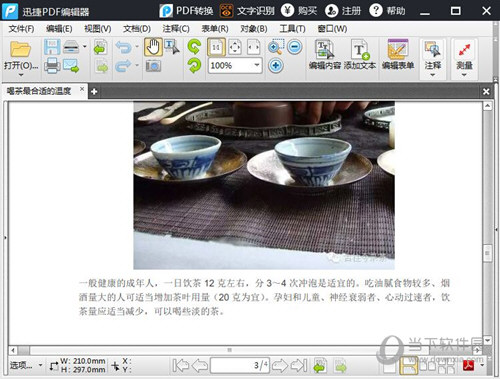Image resolution: width=500 pixels, height=379 pixels.
Task: Click 编辑内容 edit content tool
Action: tap(324, 54)
